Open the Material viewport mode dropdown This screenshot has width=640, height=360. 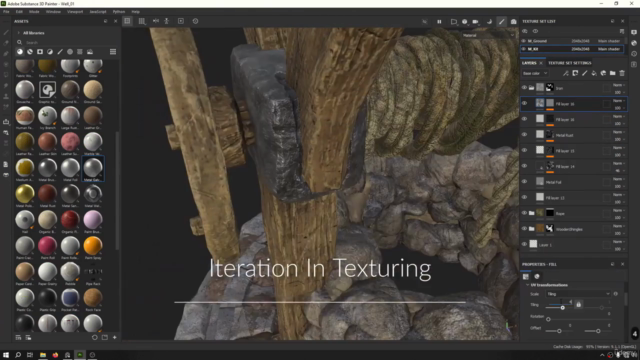(x=488, y=36)
